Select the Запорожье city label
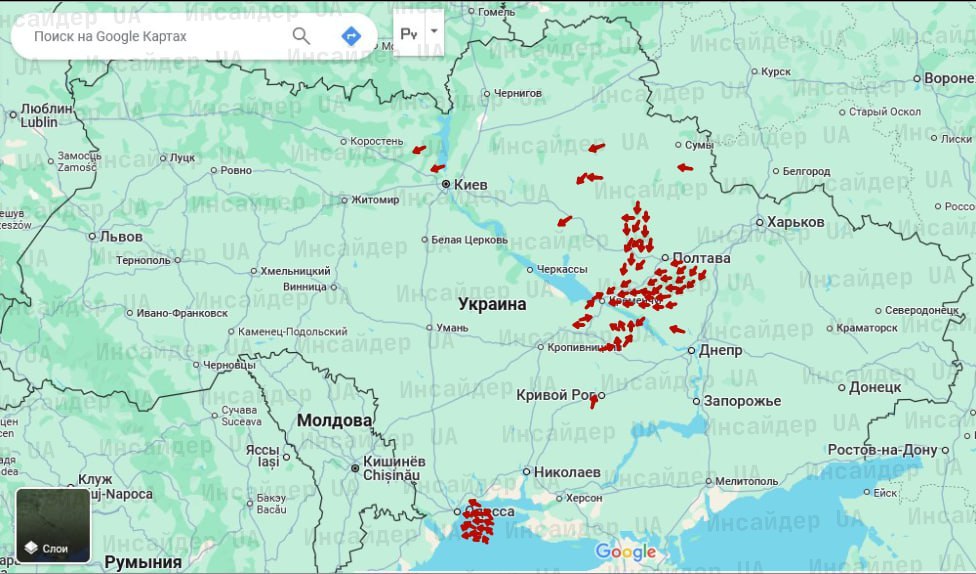 click(x=742, y=401)
